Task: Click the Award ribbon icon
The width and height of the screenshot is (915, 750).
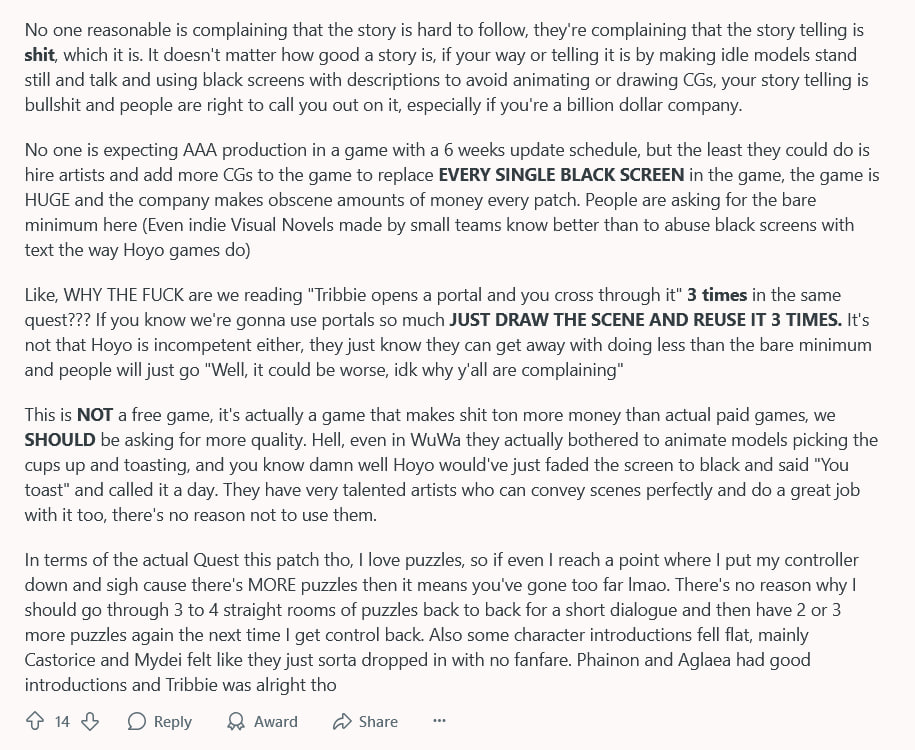Action: point(236,721)
